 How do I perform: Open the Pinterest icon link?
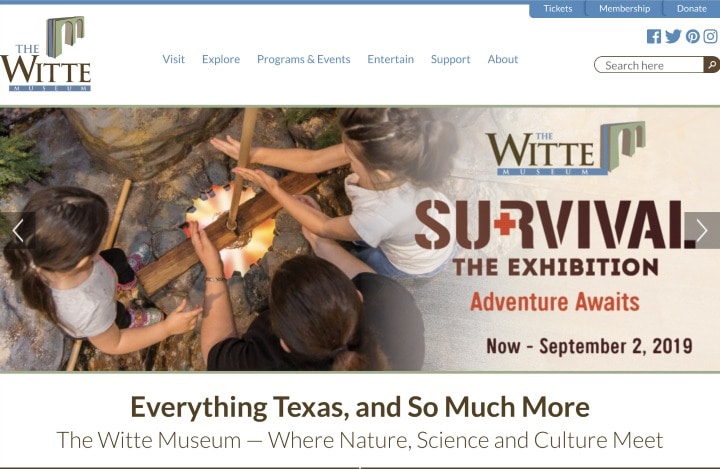(692, 36)
